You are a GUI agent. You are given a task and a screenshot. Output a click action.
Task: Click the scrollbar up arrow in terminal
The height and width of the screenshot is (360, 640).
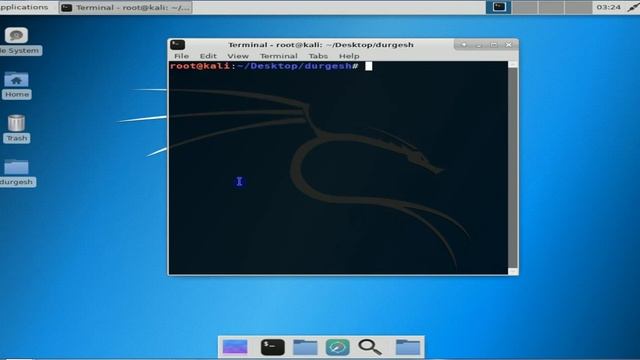pyautogui.click(x=513, y=64)
